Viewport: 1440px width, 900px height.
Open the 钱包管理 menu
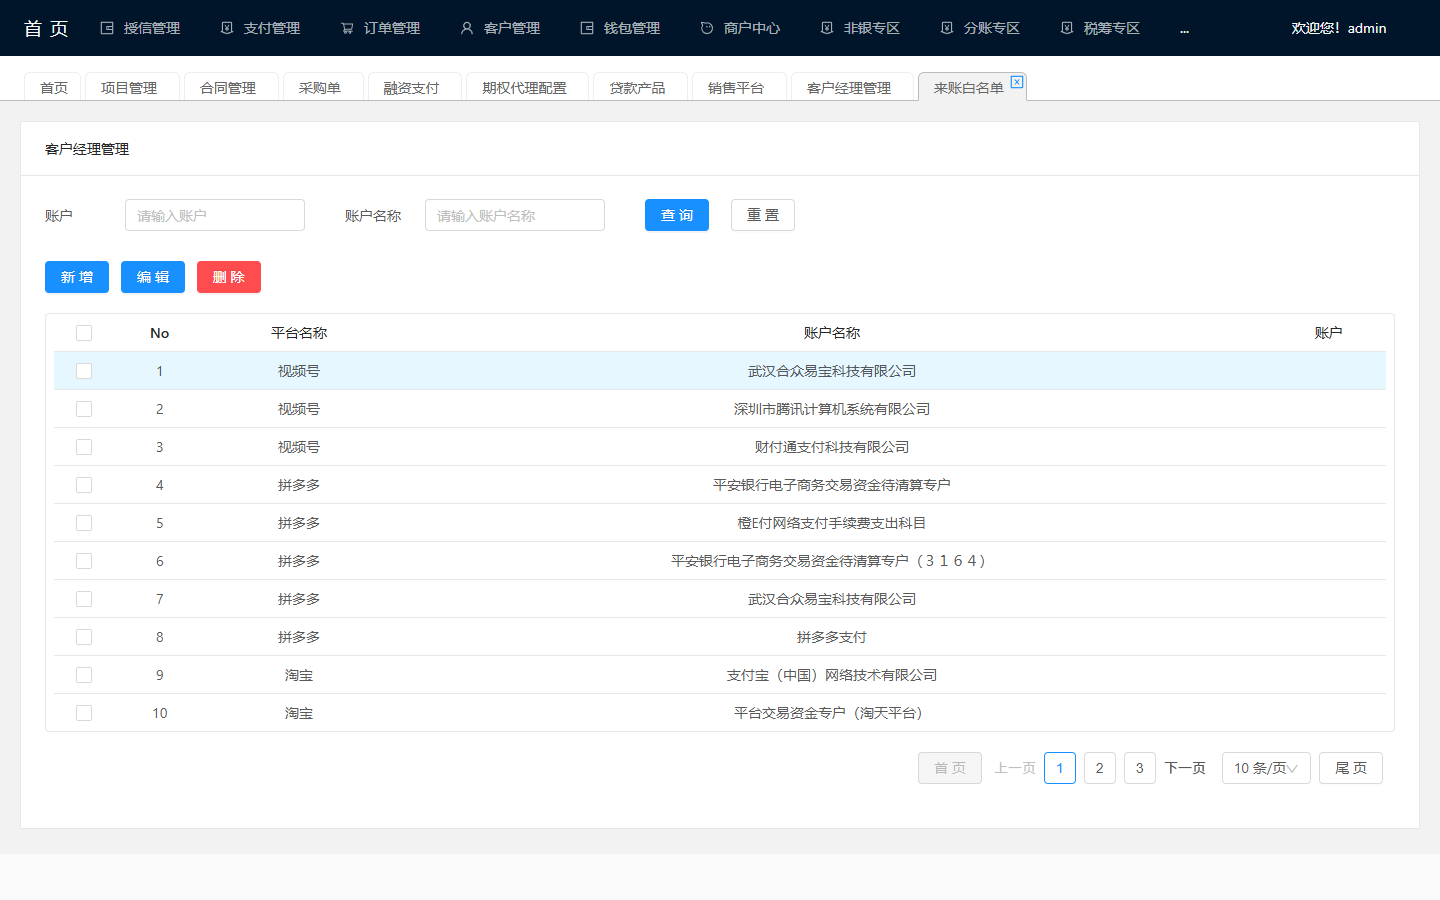tap(621, 28)
